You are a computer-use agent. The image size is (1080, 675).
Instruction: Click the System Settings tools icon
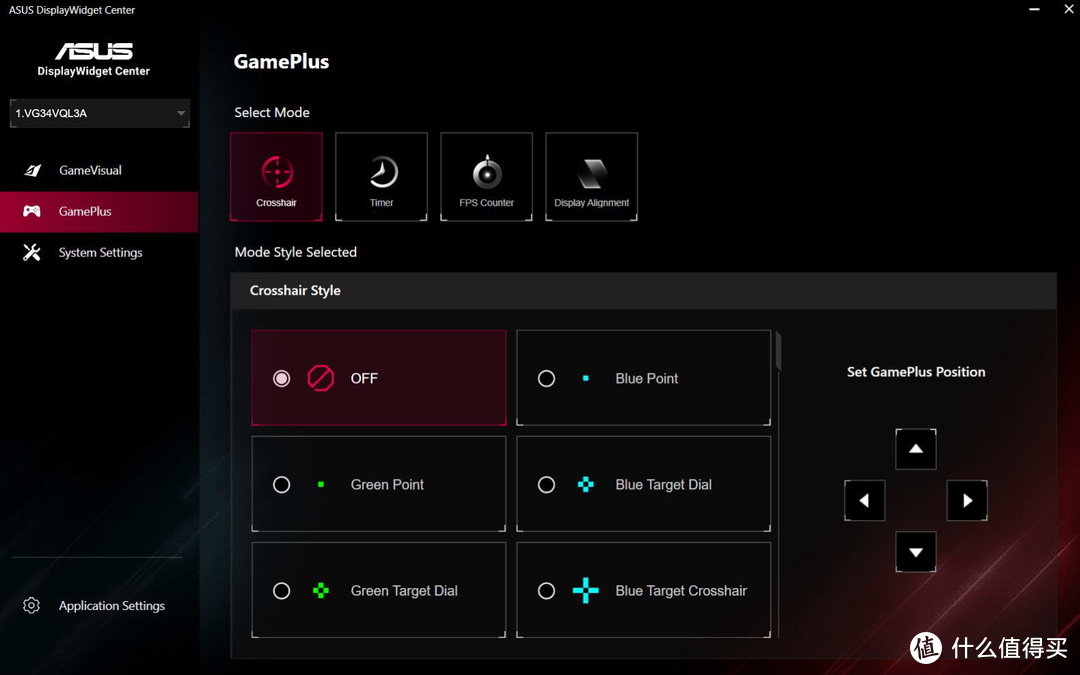[x=32, y=253]
